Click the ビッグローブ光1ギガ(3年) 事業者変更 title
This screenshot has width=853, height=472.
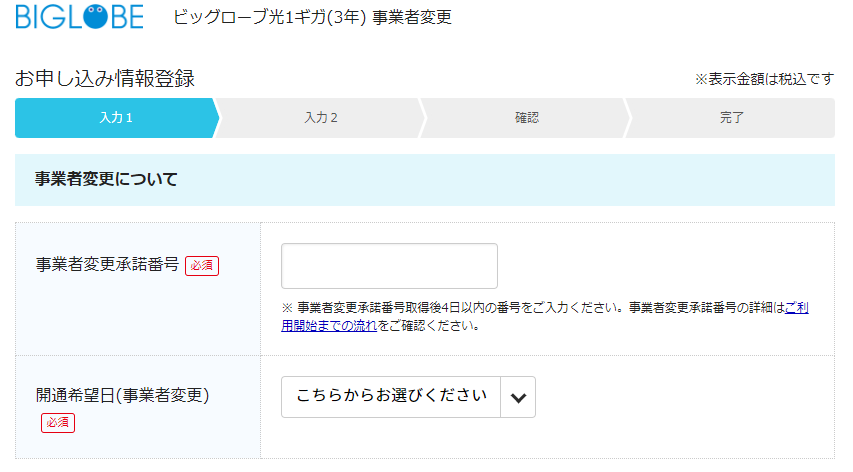(312, 17)
